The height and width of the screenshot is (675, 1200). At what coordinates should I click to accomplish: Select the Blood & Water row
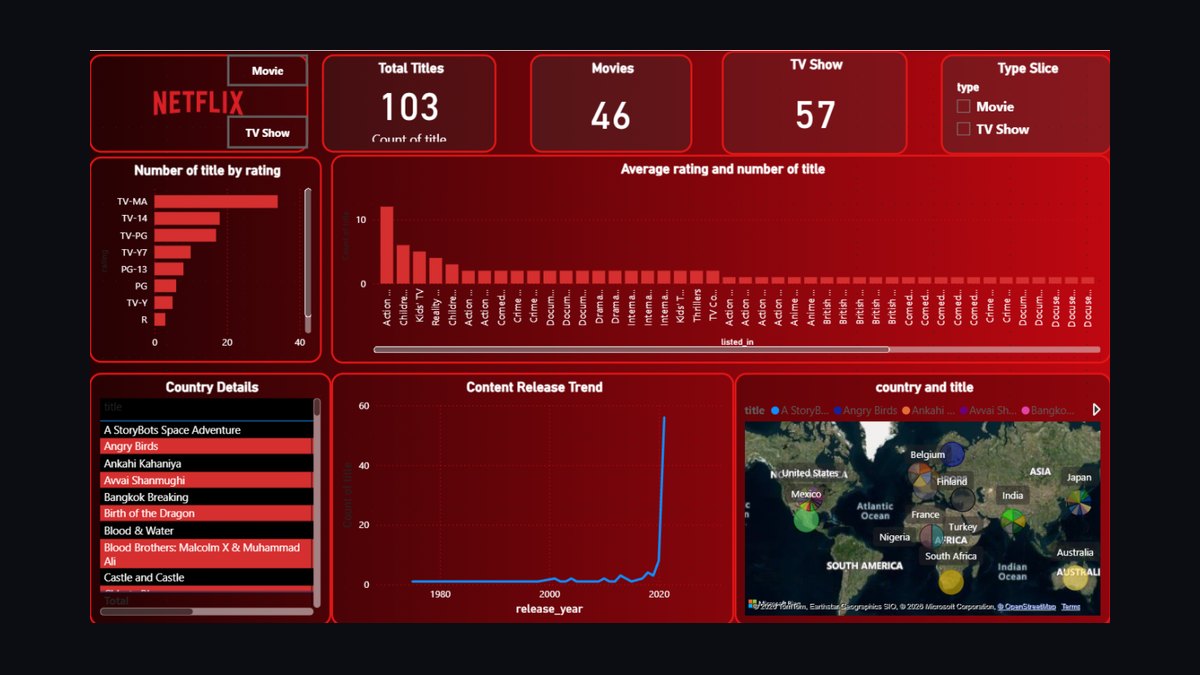click(206, 530)
